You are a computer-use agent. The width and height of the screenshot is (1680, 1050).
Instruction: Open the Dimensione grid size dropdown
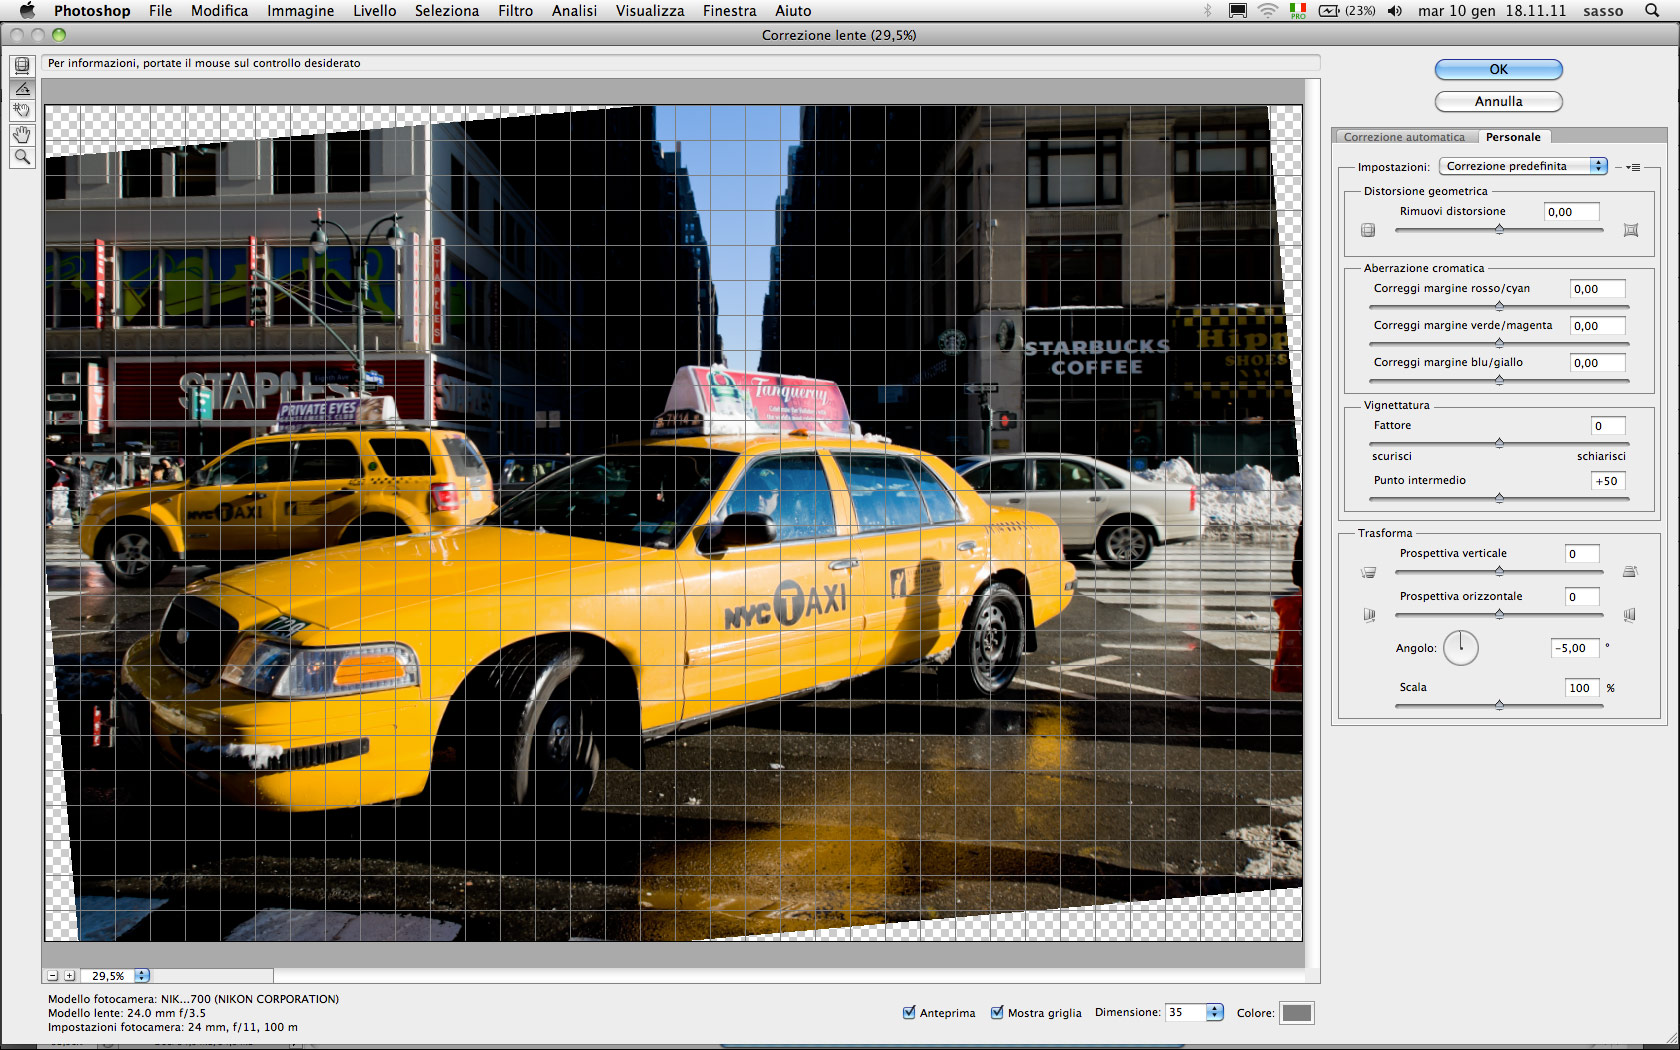pos(1214,1012)
